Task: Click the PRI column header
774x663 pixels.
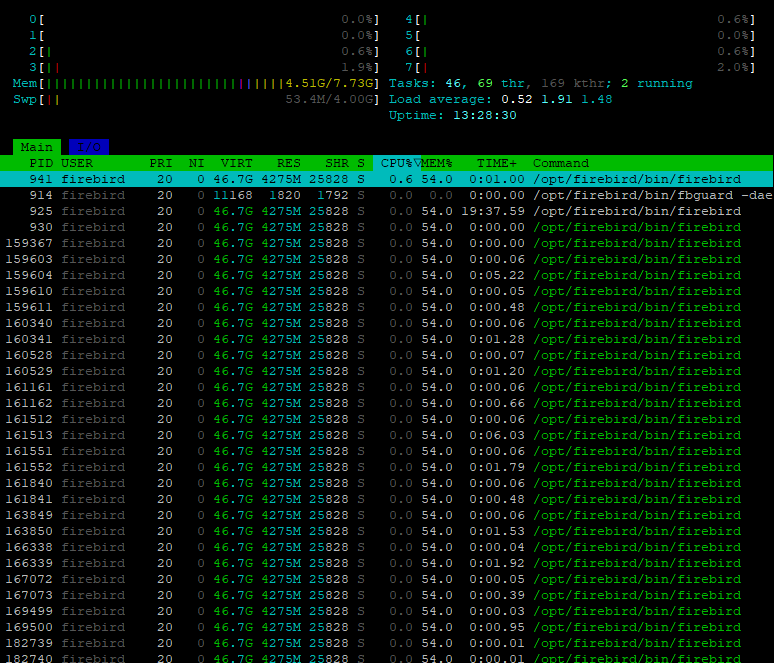Action: coord(160,163)
